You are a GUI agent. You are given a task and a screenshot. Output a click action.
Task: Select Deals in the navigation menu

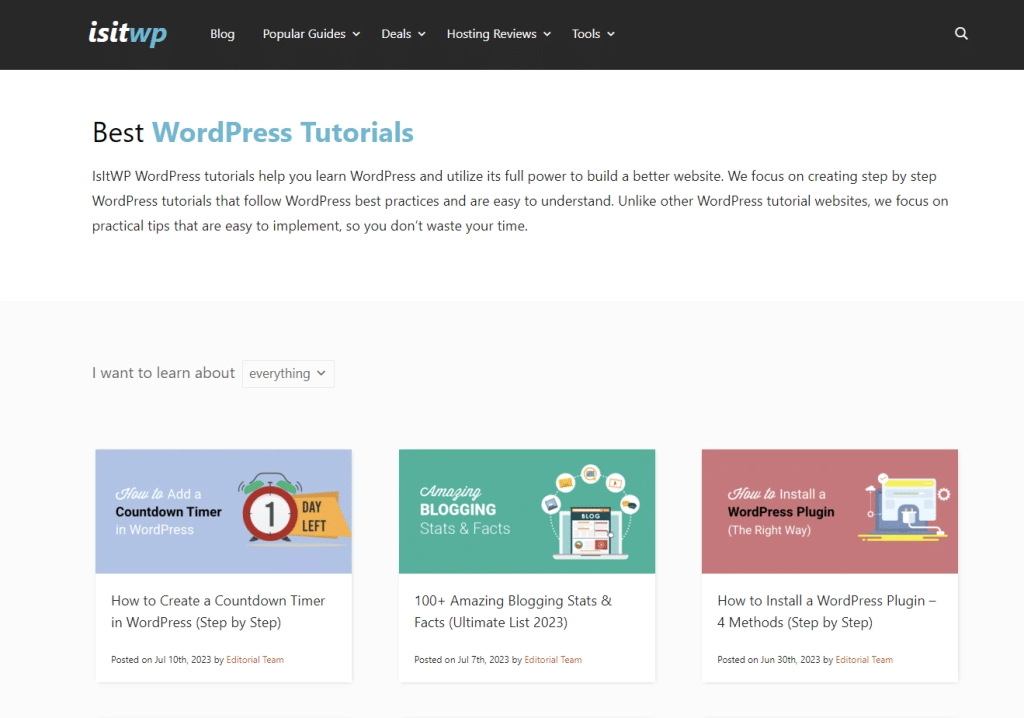point(395,33)
